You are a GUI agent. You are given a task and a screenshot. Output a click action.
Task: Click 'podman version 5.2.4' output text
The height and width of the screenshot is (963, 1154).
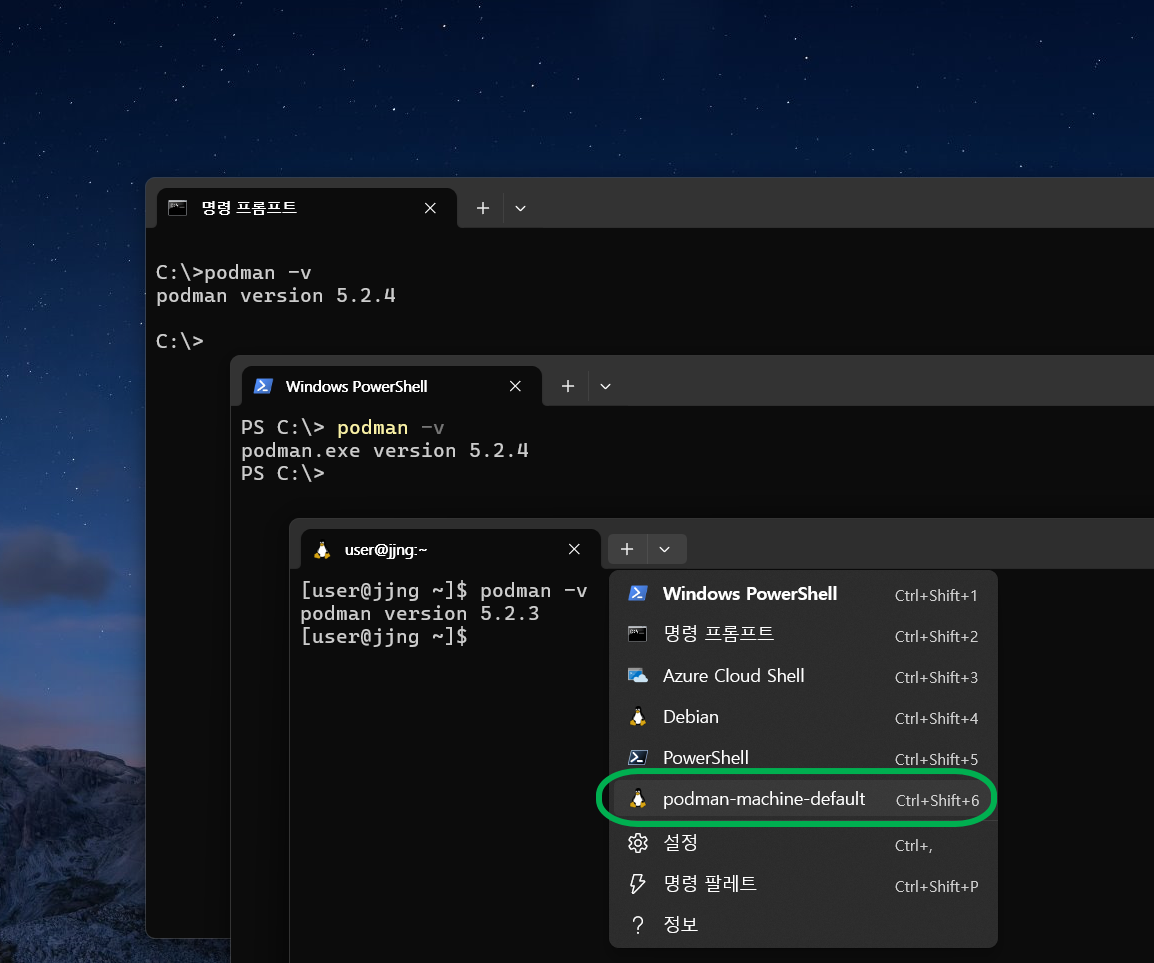click(276, 296)
